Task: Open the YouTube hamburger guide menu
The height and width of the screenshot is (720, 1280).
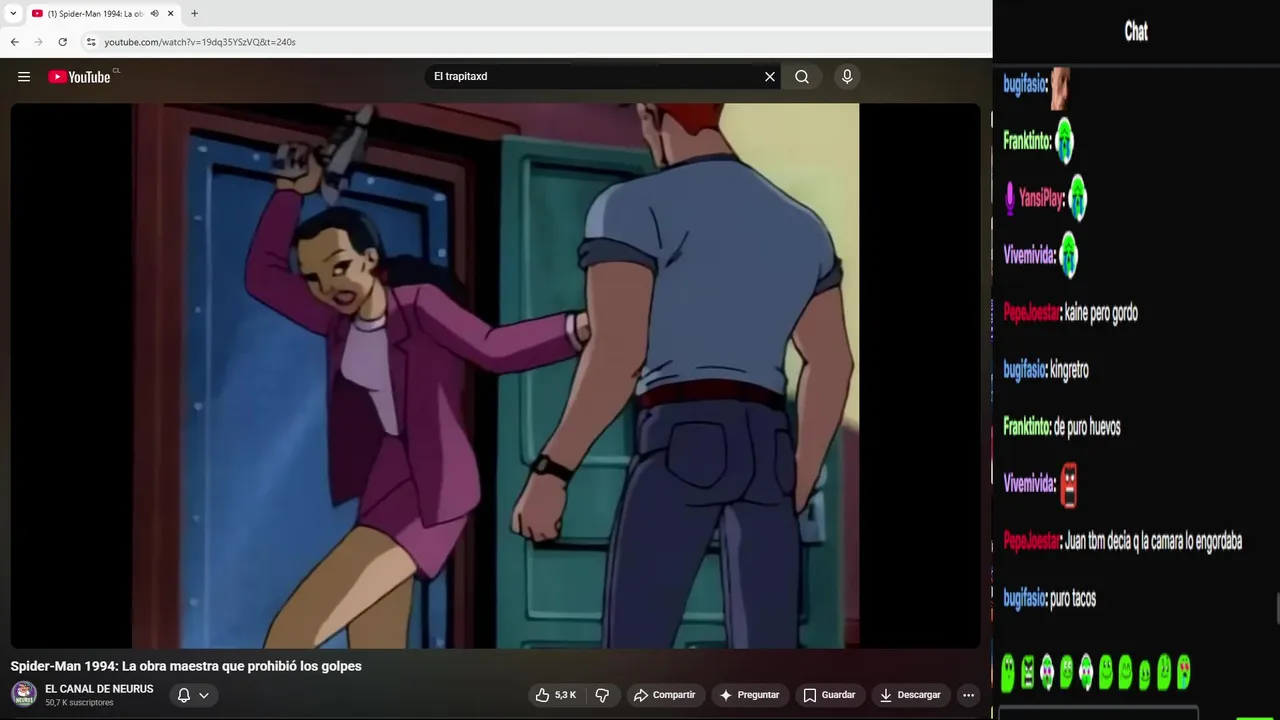Action: click(24, 77)
